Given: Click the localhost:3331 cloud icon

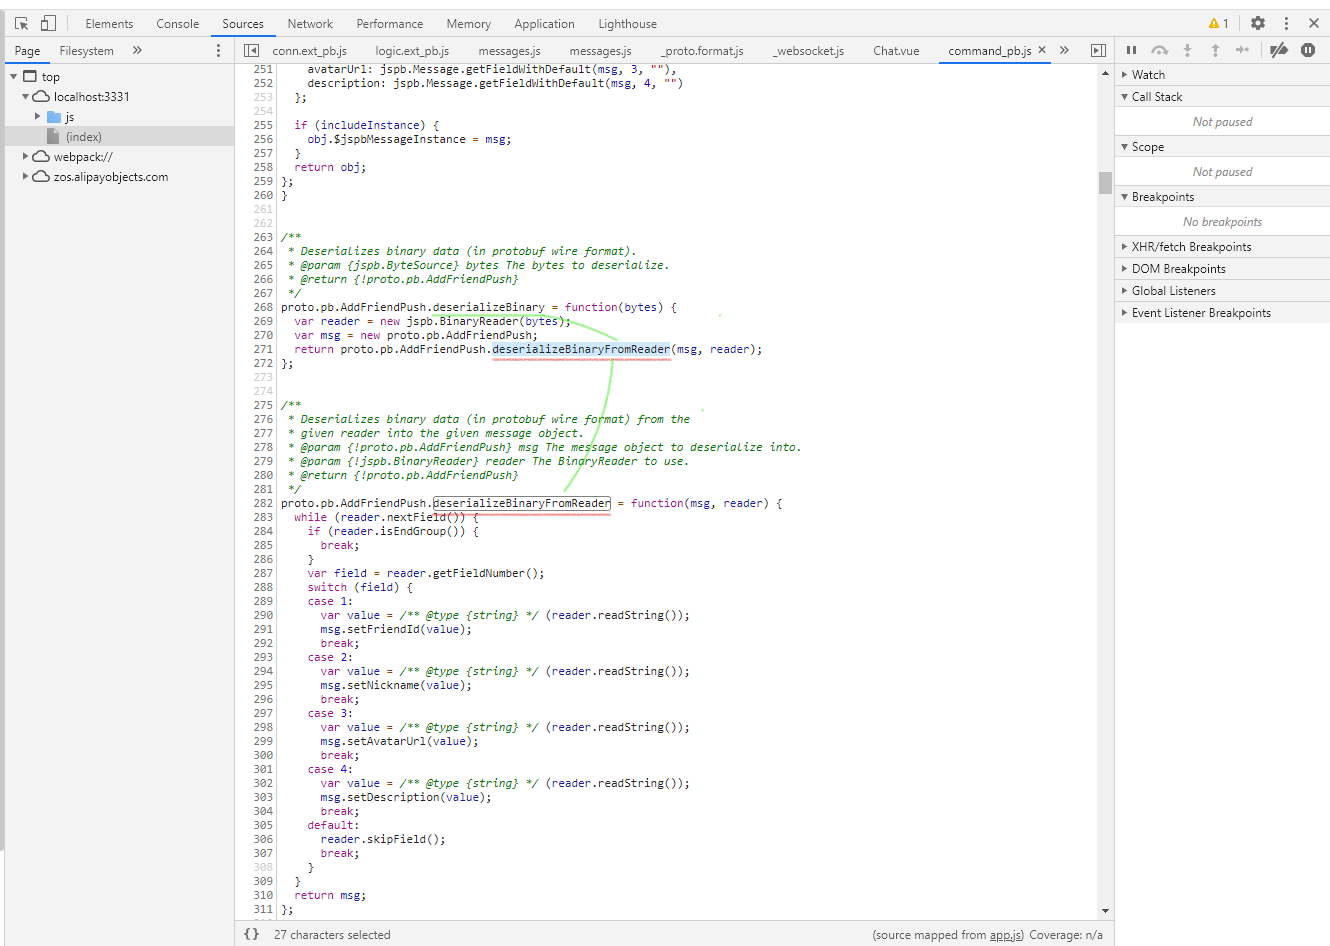Looking at the screenshot, I should [41, 97].
